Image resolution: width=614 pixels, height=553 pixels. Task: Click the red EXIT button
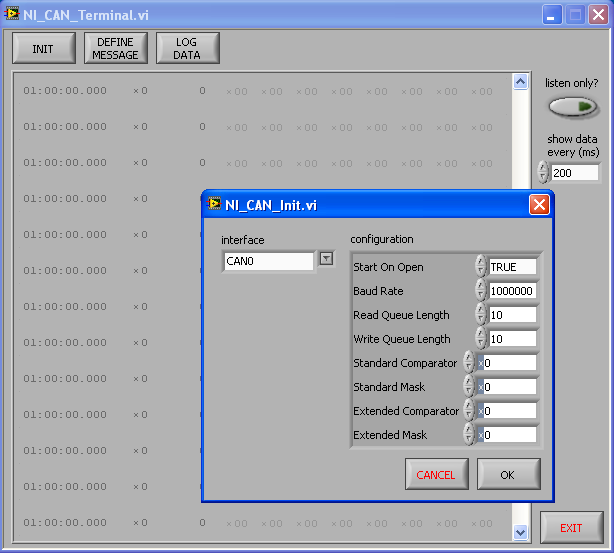pyautogui.click(x=571, y=528)
